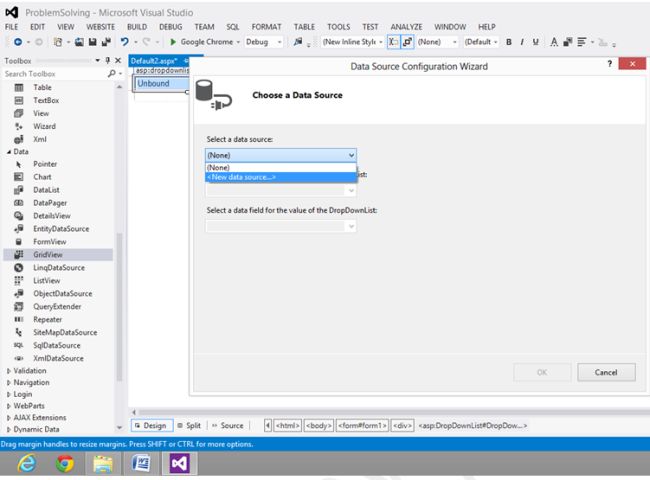Expand the AJAX Extensions toolbox group
This screenshot has width=650, height=480.
[9, 418]
